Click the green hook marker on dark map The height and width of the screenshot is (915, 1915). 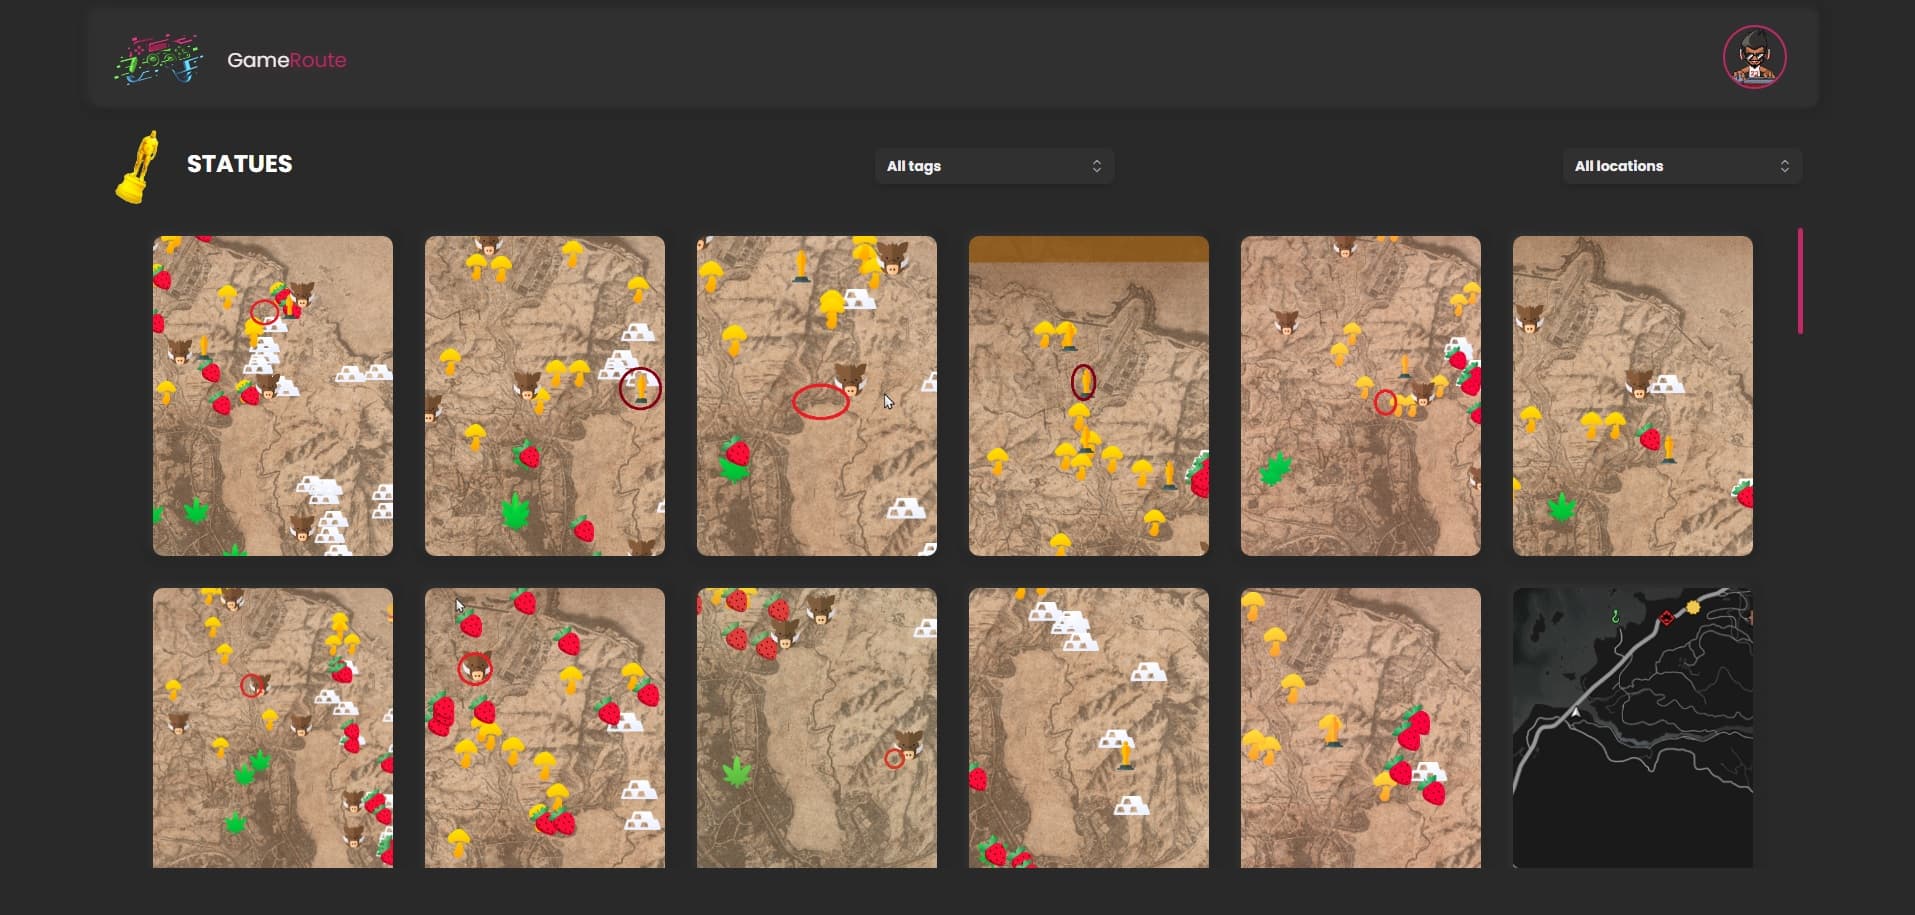[x=1615, y=617]
